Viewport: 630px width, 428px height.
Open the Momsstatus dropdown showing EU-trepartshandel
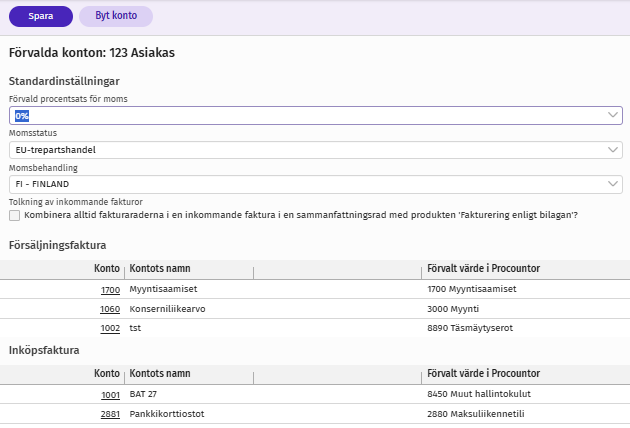(x=316, y=150)
